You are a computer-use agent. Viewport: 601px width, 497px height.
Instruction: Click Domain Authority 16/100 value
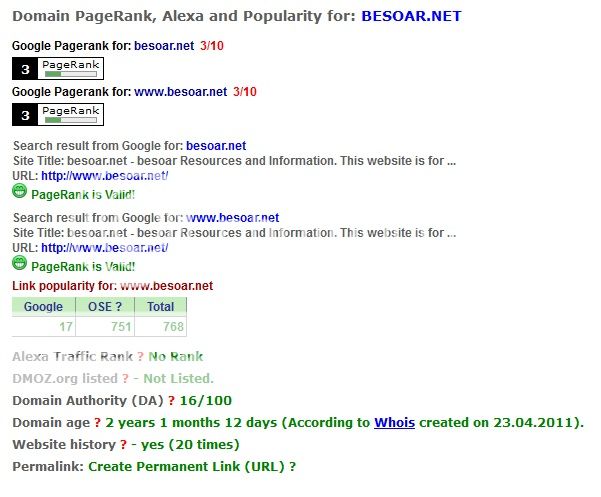coord(206,400)
